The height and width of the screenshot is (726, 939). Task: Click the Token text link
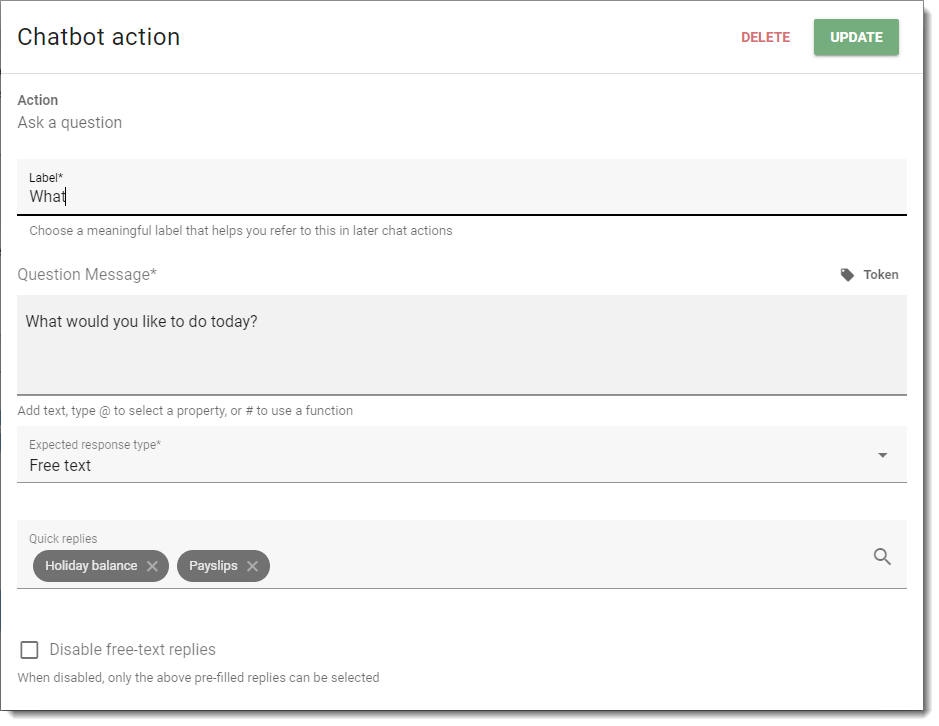coord(880,275)
